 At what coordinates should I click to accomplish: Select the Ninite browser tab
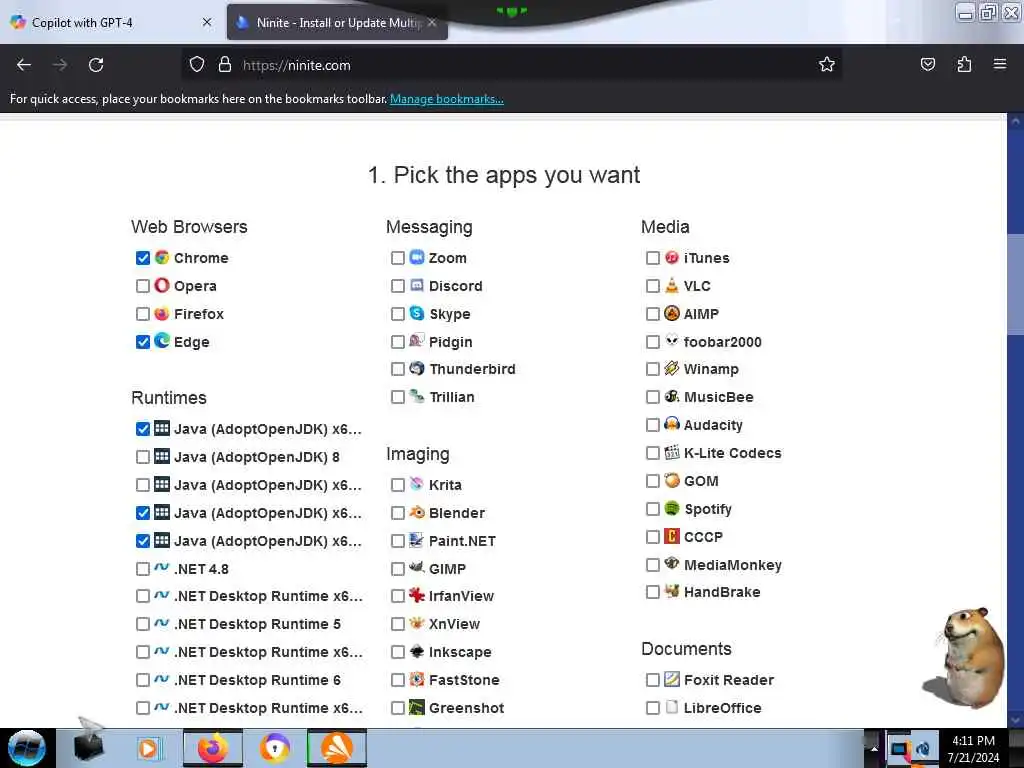pos(337,23)
